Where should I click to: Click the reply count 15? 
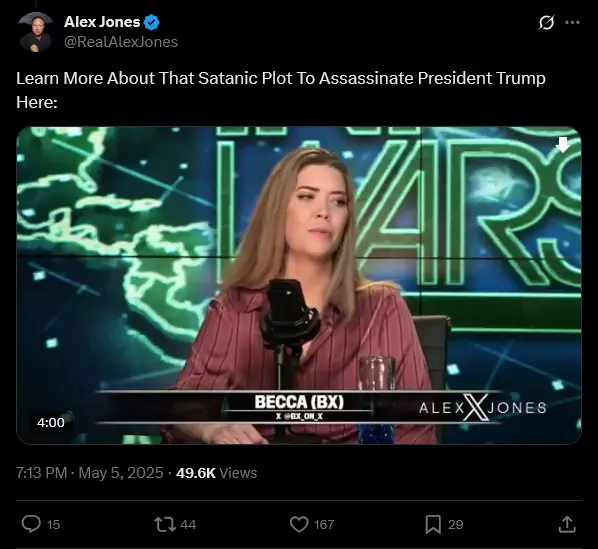[x=53, y=525]
